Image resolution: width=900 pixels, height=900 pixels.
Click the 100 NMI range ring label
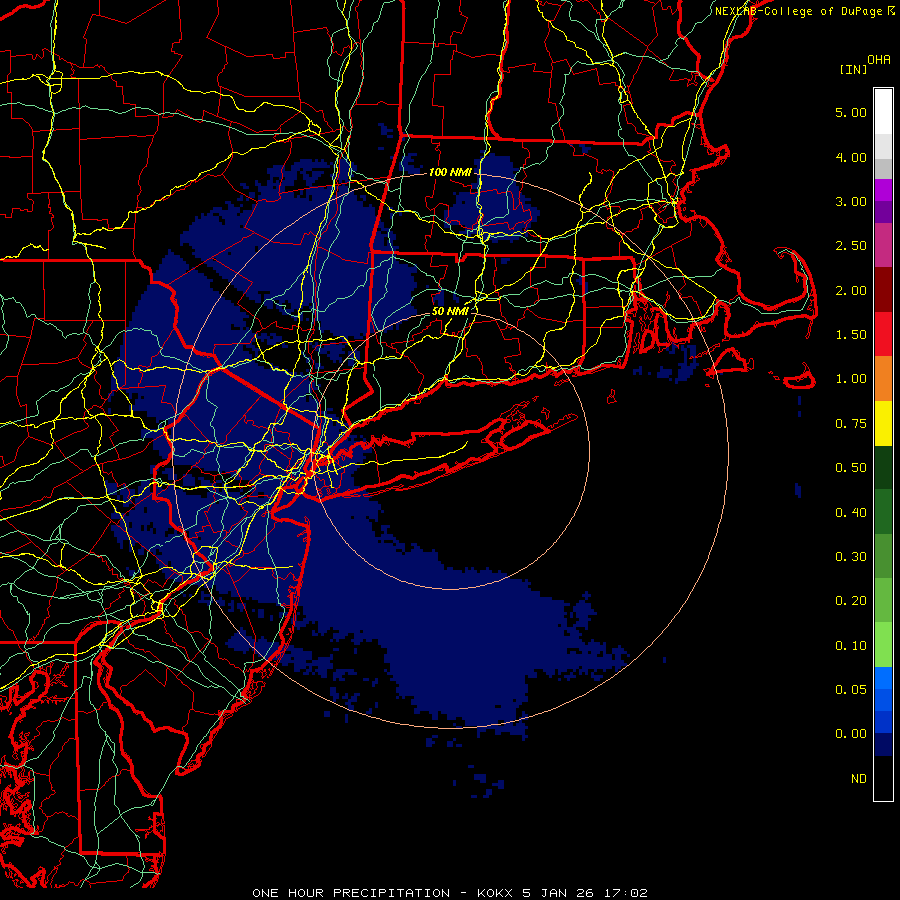tap(450, 172)
